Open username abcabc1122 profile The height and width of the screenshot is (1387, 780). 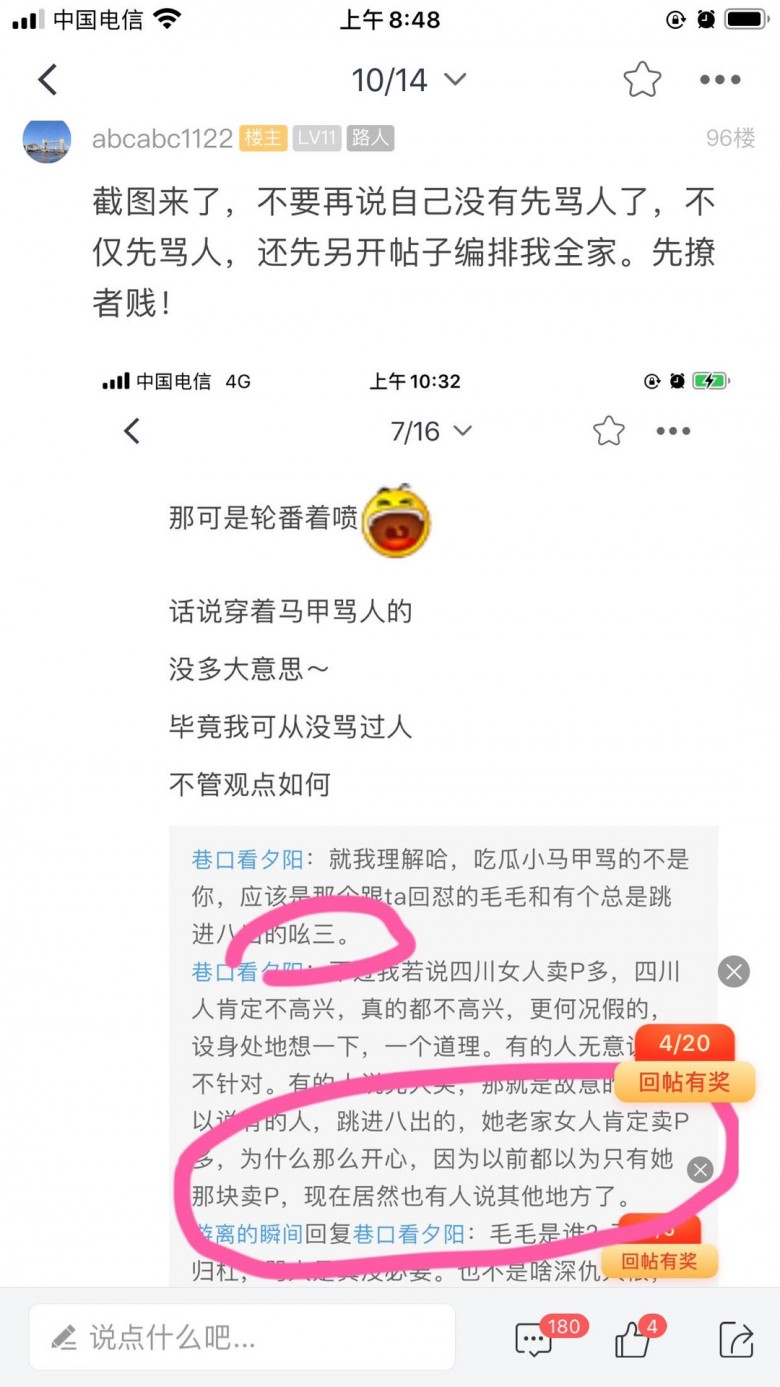pos(162,138)
